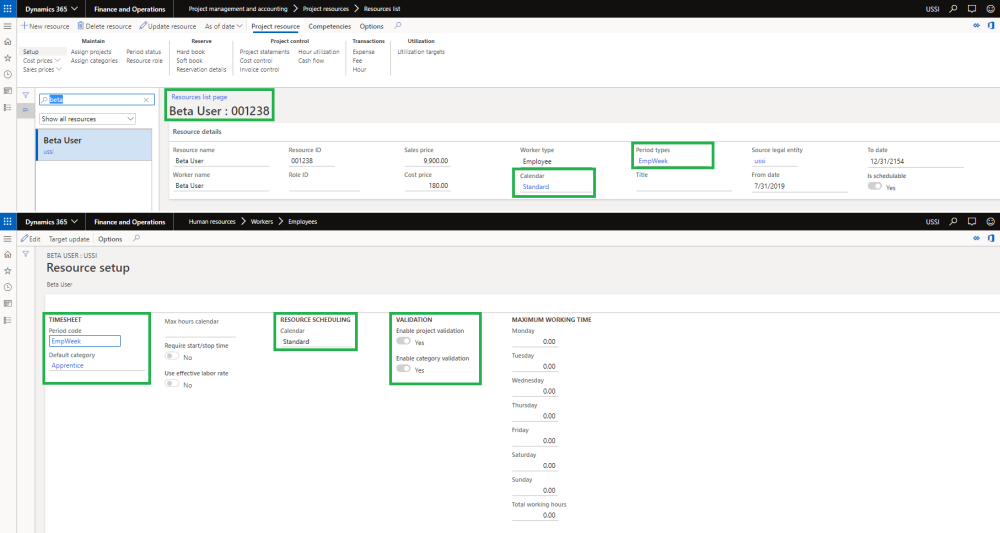Open messages icon in Employees top bar
This screenshot has width=1000, height=533.
[x=971, y=222]
